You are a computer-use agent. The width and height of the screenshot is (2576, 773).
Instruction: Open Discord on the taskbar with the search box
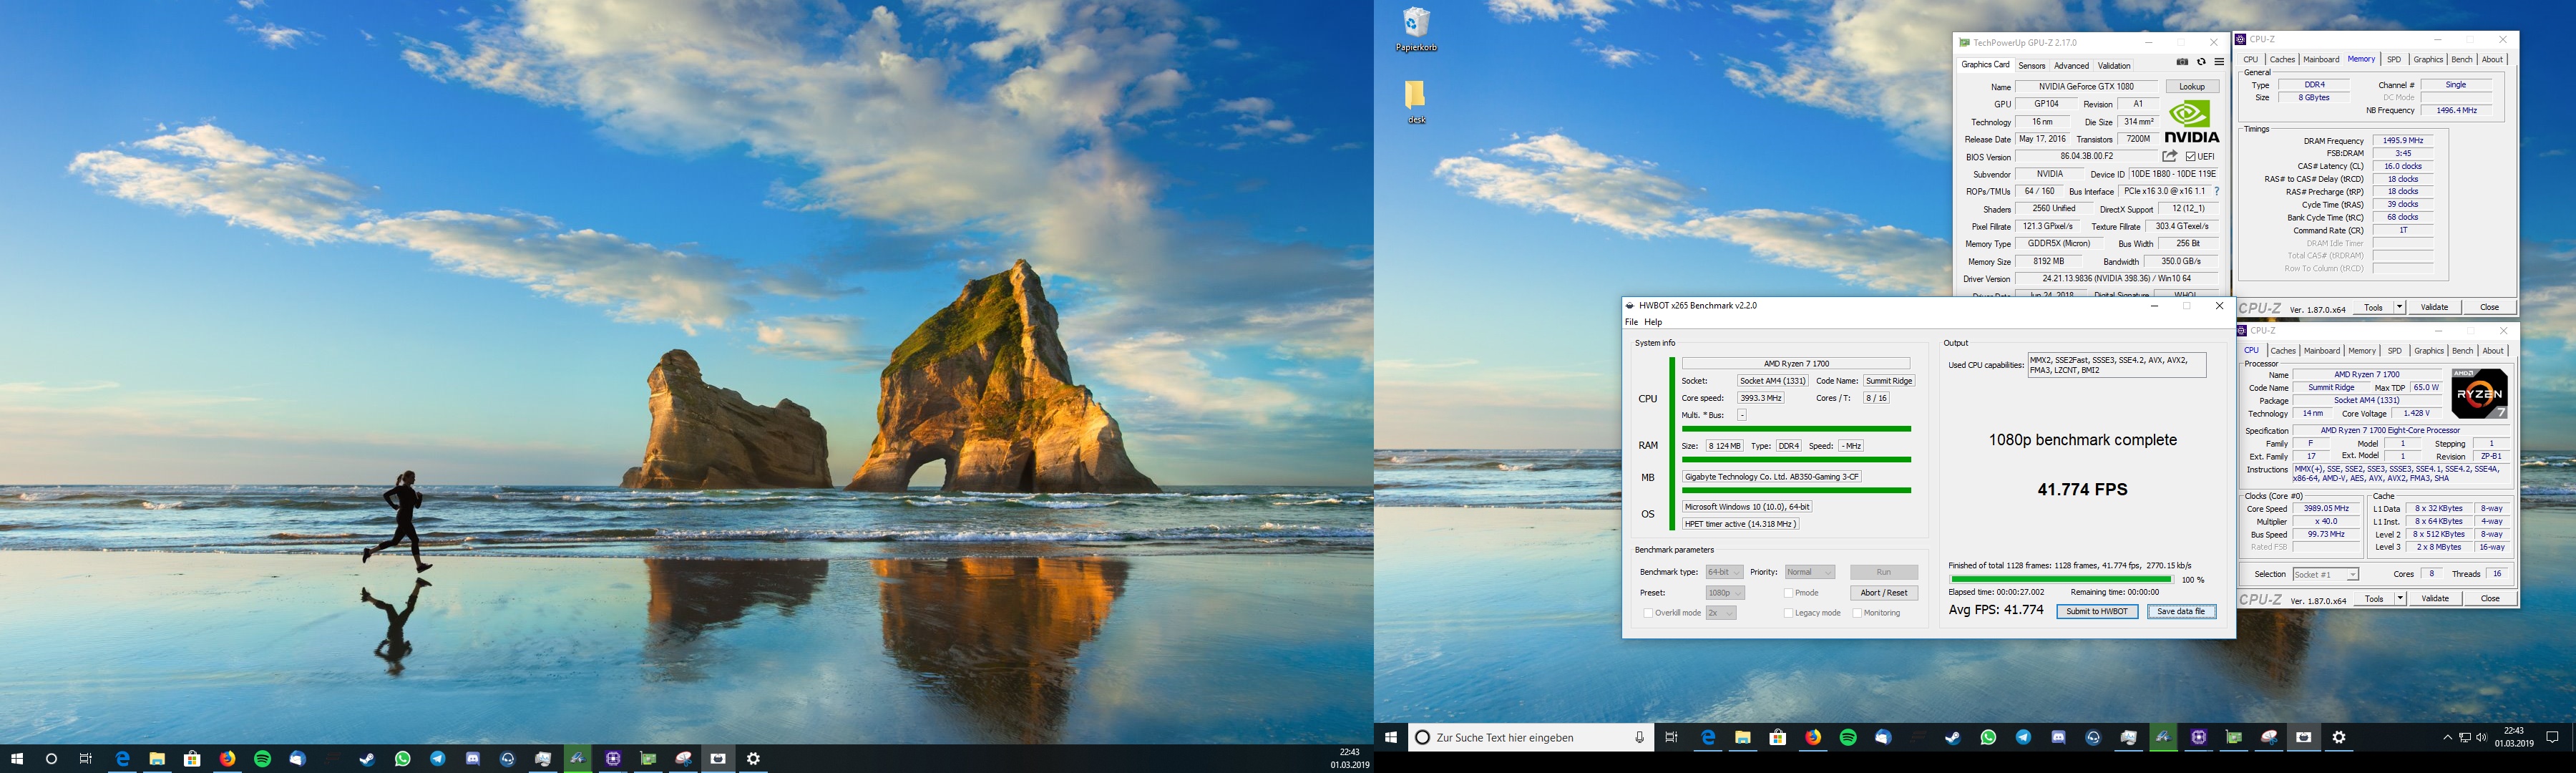2058,737
